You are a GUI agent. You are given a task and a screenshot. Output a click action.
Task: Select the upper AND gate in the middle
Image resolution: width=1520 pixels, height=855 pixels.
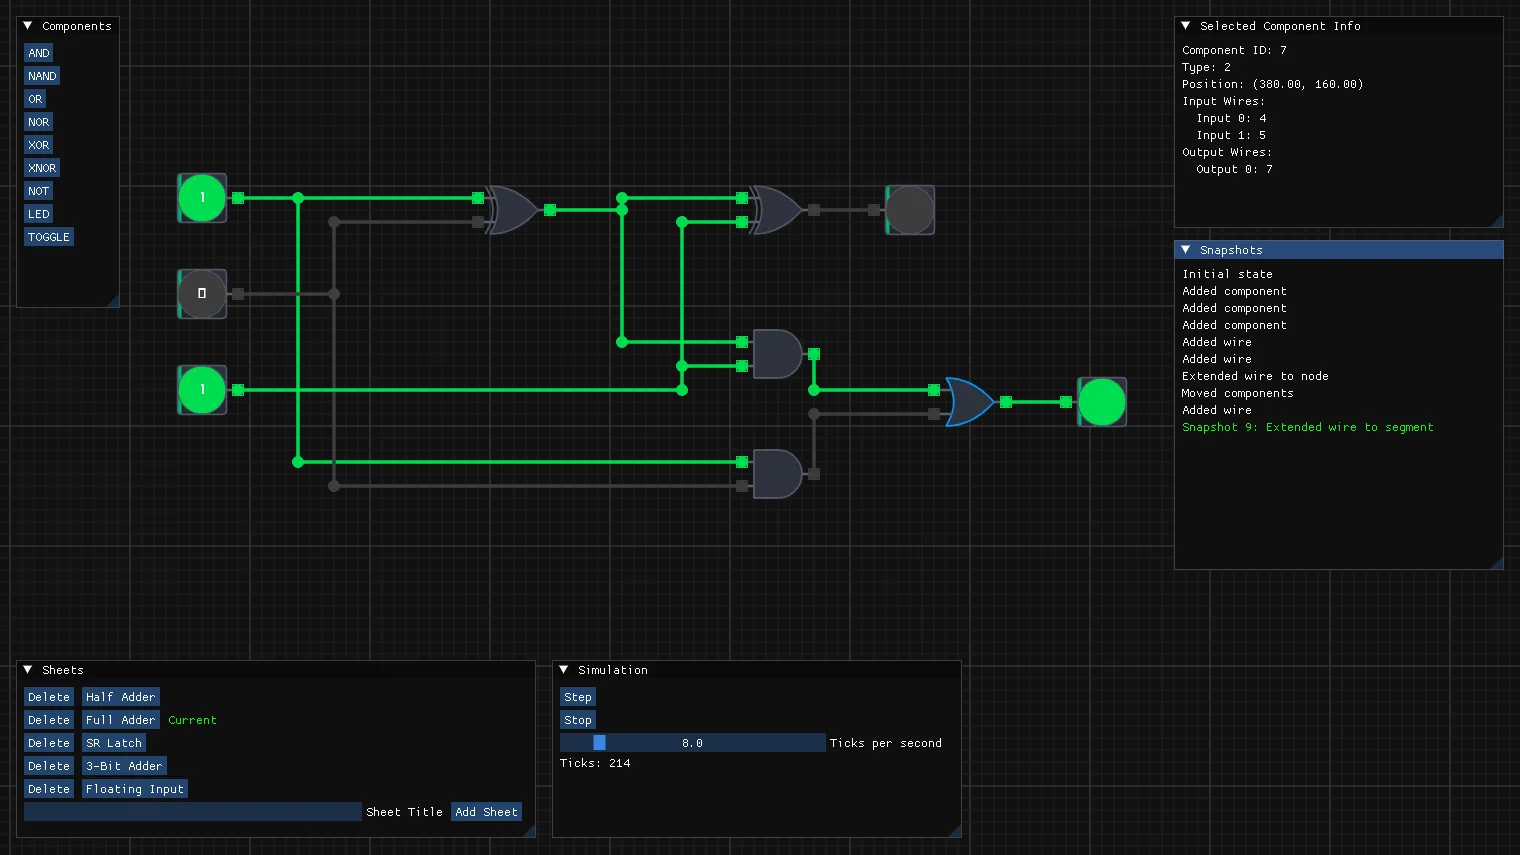[x=777, y=354]
